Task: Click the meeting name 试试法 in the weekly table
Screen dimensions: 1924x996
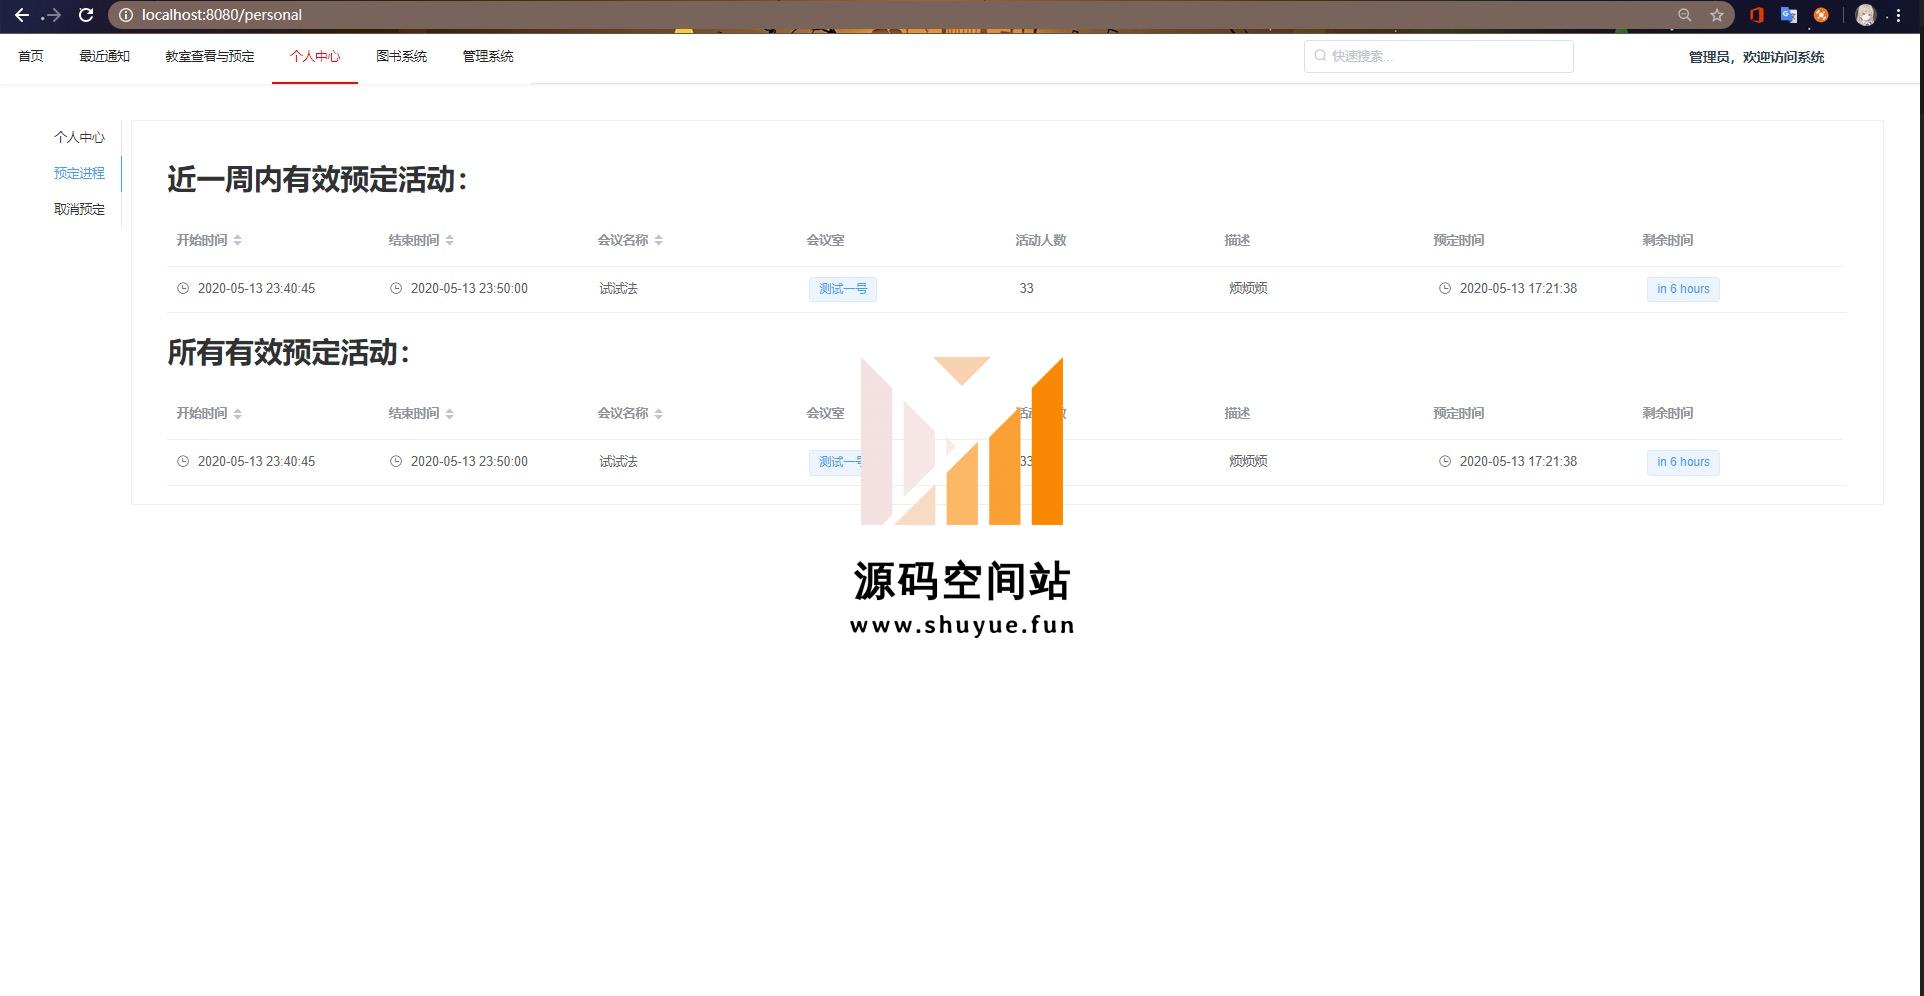Action: 618,288
